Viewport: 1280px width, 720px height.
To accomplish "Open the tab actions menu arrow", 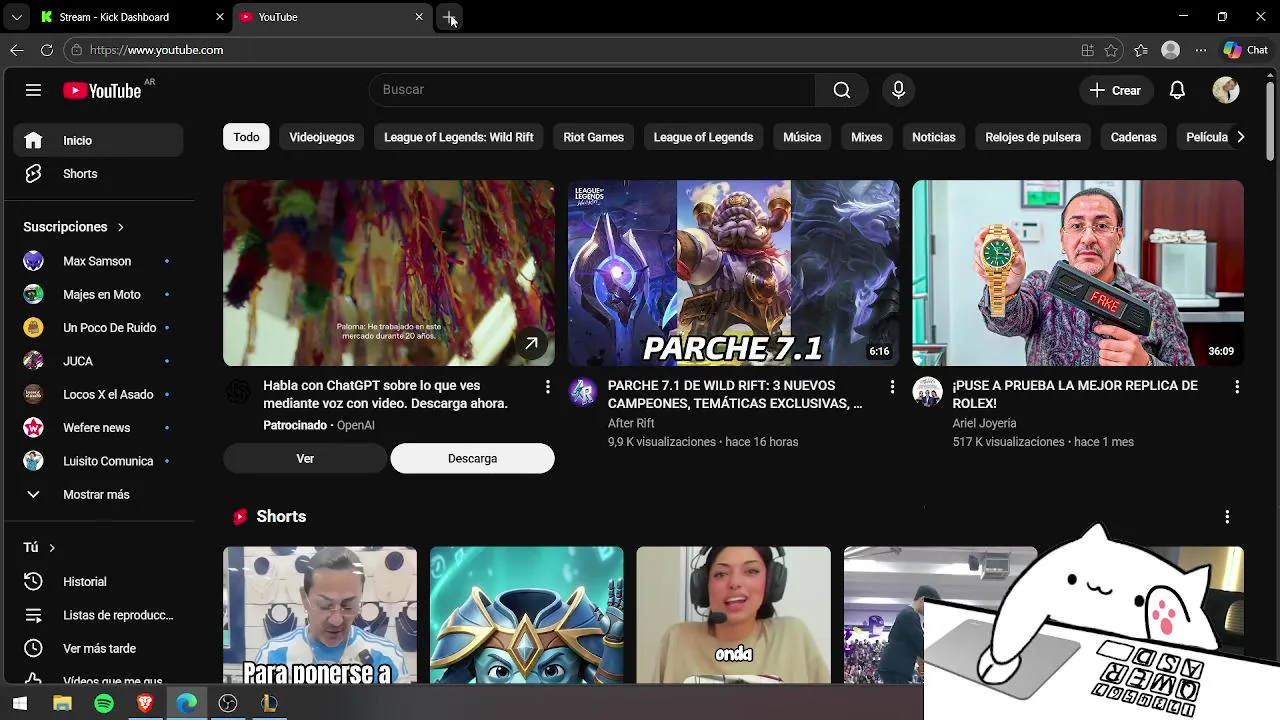I will pyautogui.click(x=17, y=17).
